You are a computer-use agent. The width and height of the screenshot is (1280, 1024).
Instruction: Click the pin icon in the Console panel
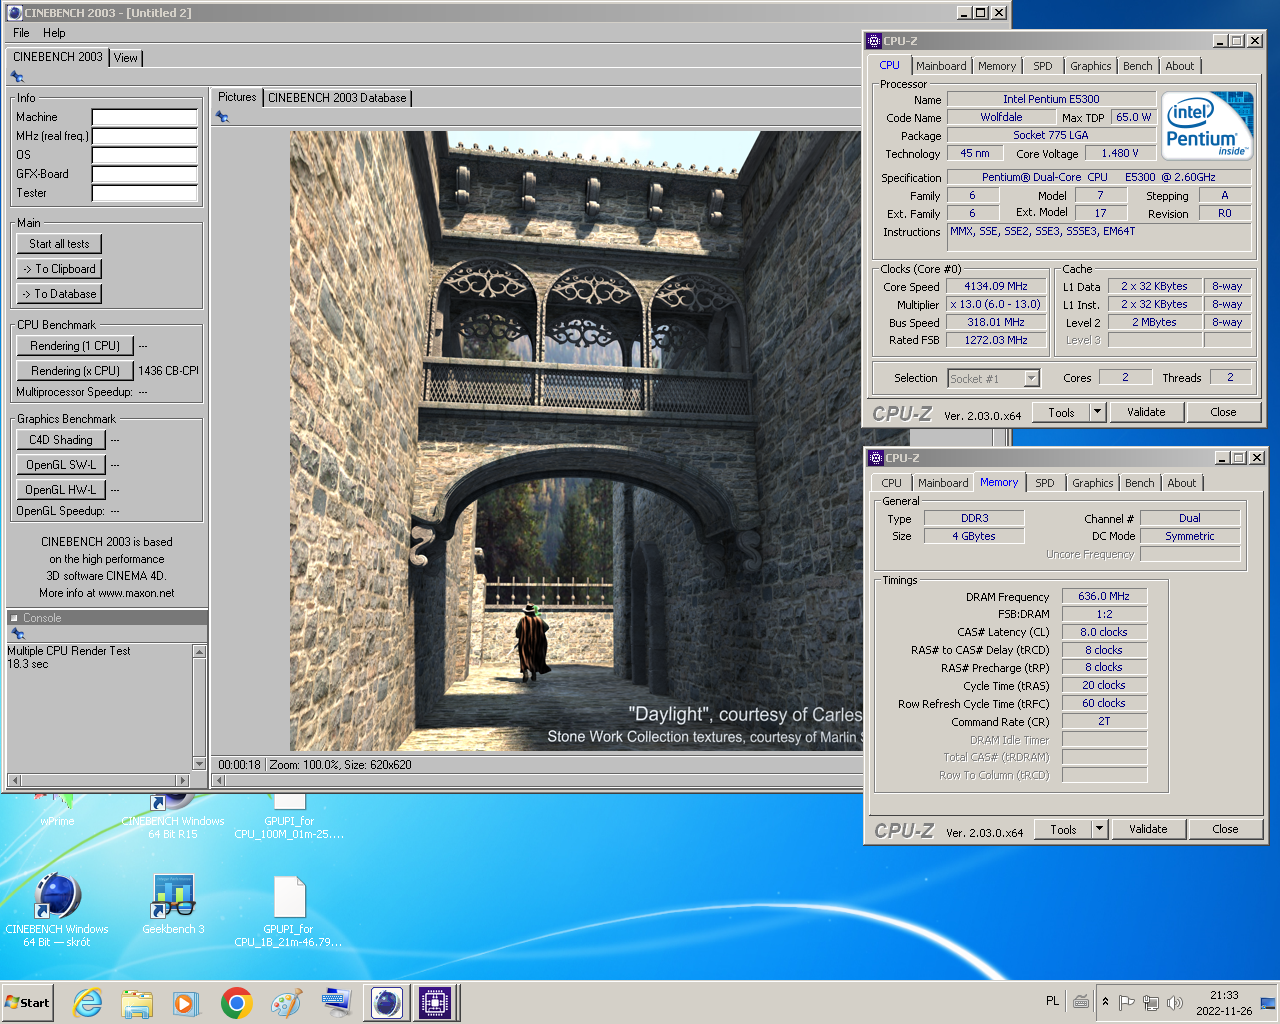(17, 634)
